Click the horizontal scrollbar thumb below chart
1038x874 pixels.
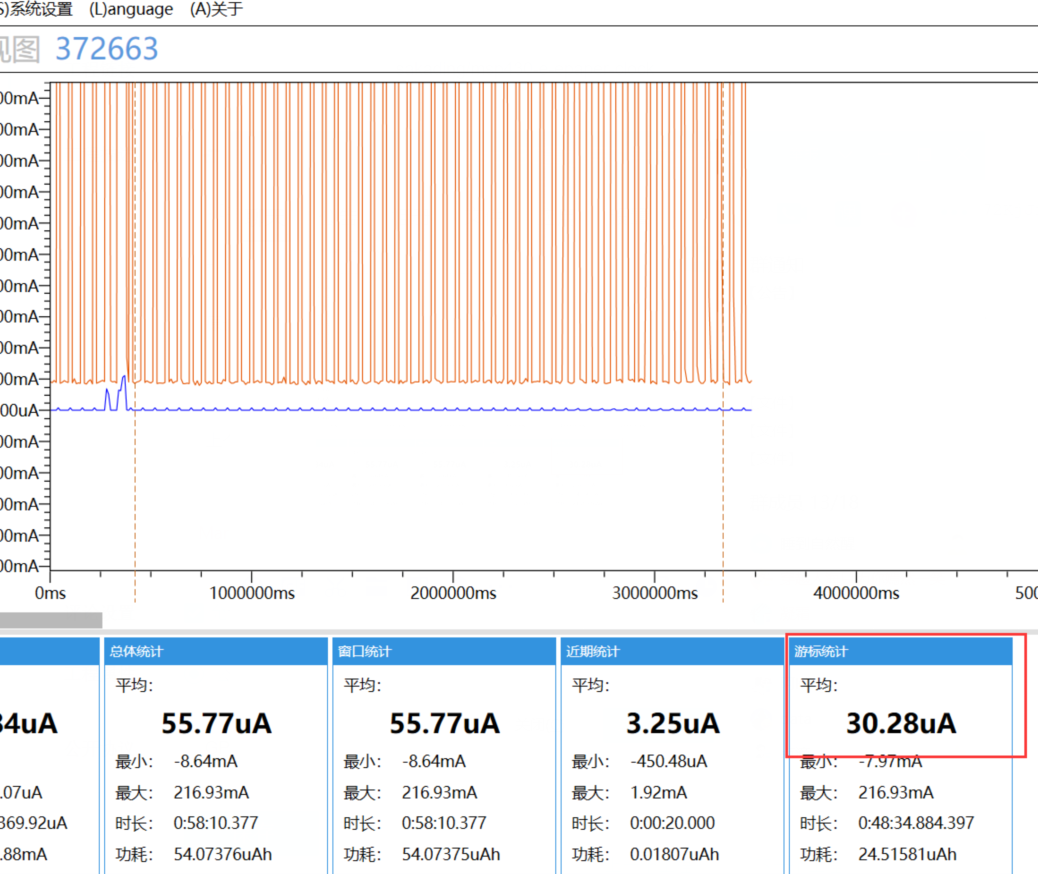[x=51, y=620]
